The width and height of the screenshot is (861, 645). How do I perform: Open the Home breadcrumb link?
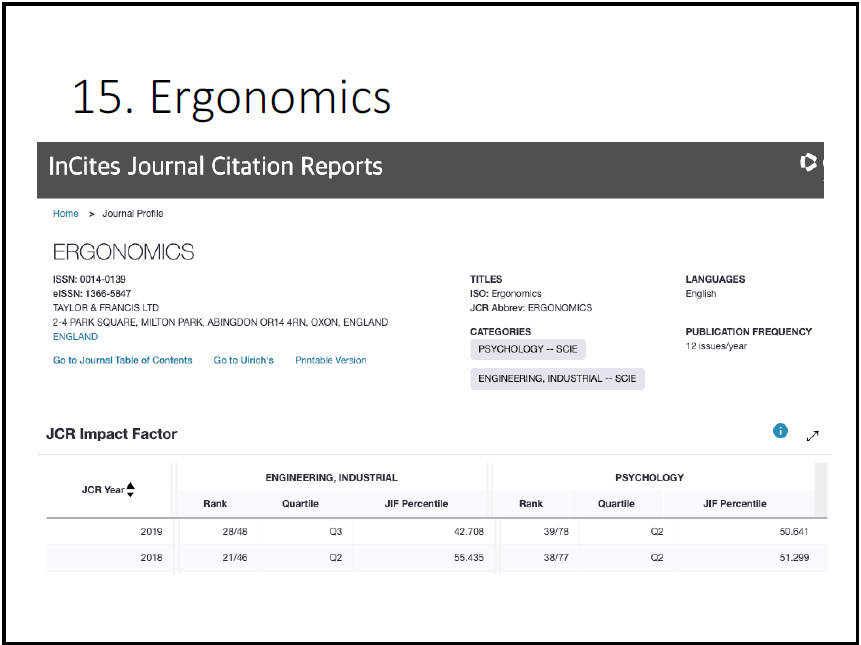click(x=66, y=214)
